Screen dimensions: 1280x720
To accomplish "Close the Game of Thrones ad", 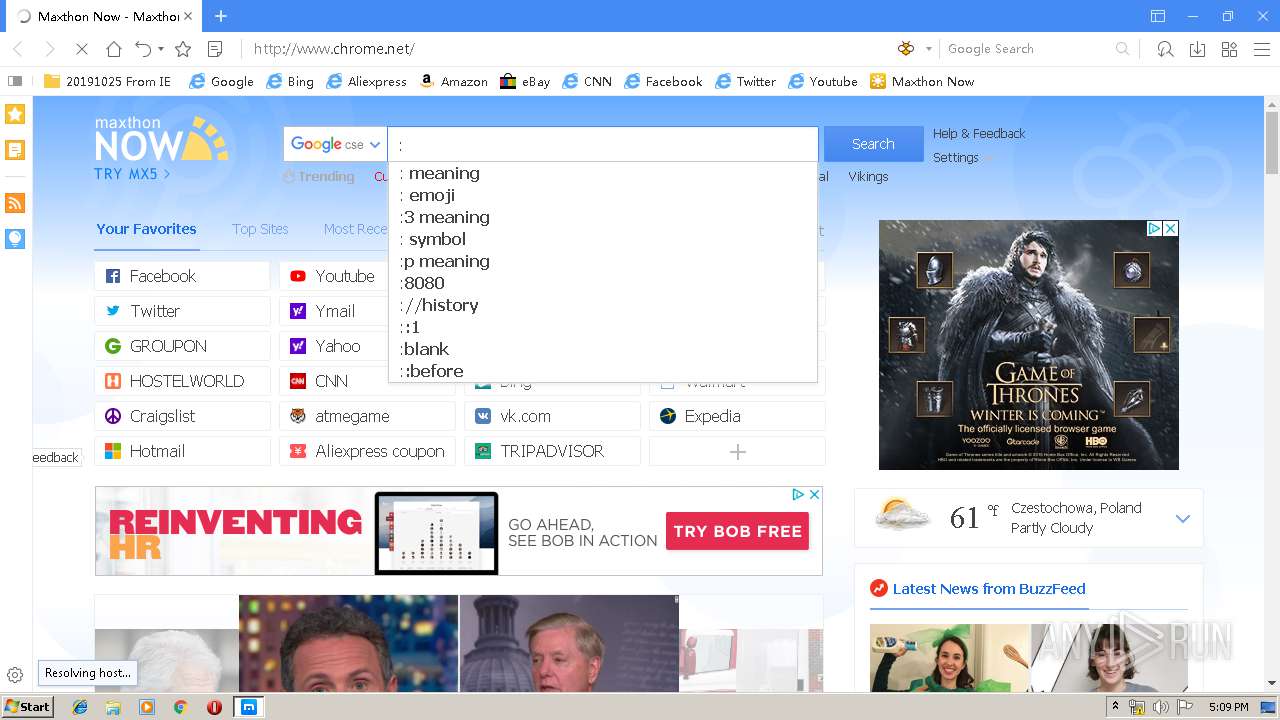I will point(1170,228).
